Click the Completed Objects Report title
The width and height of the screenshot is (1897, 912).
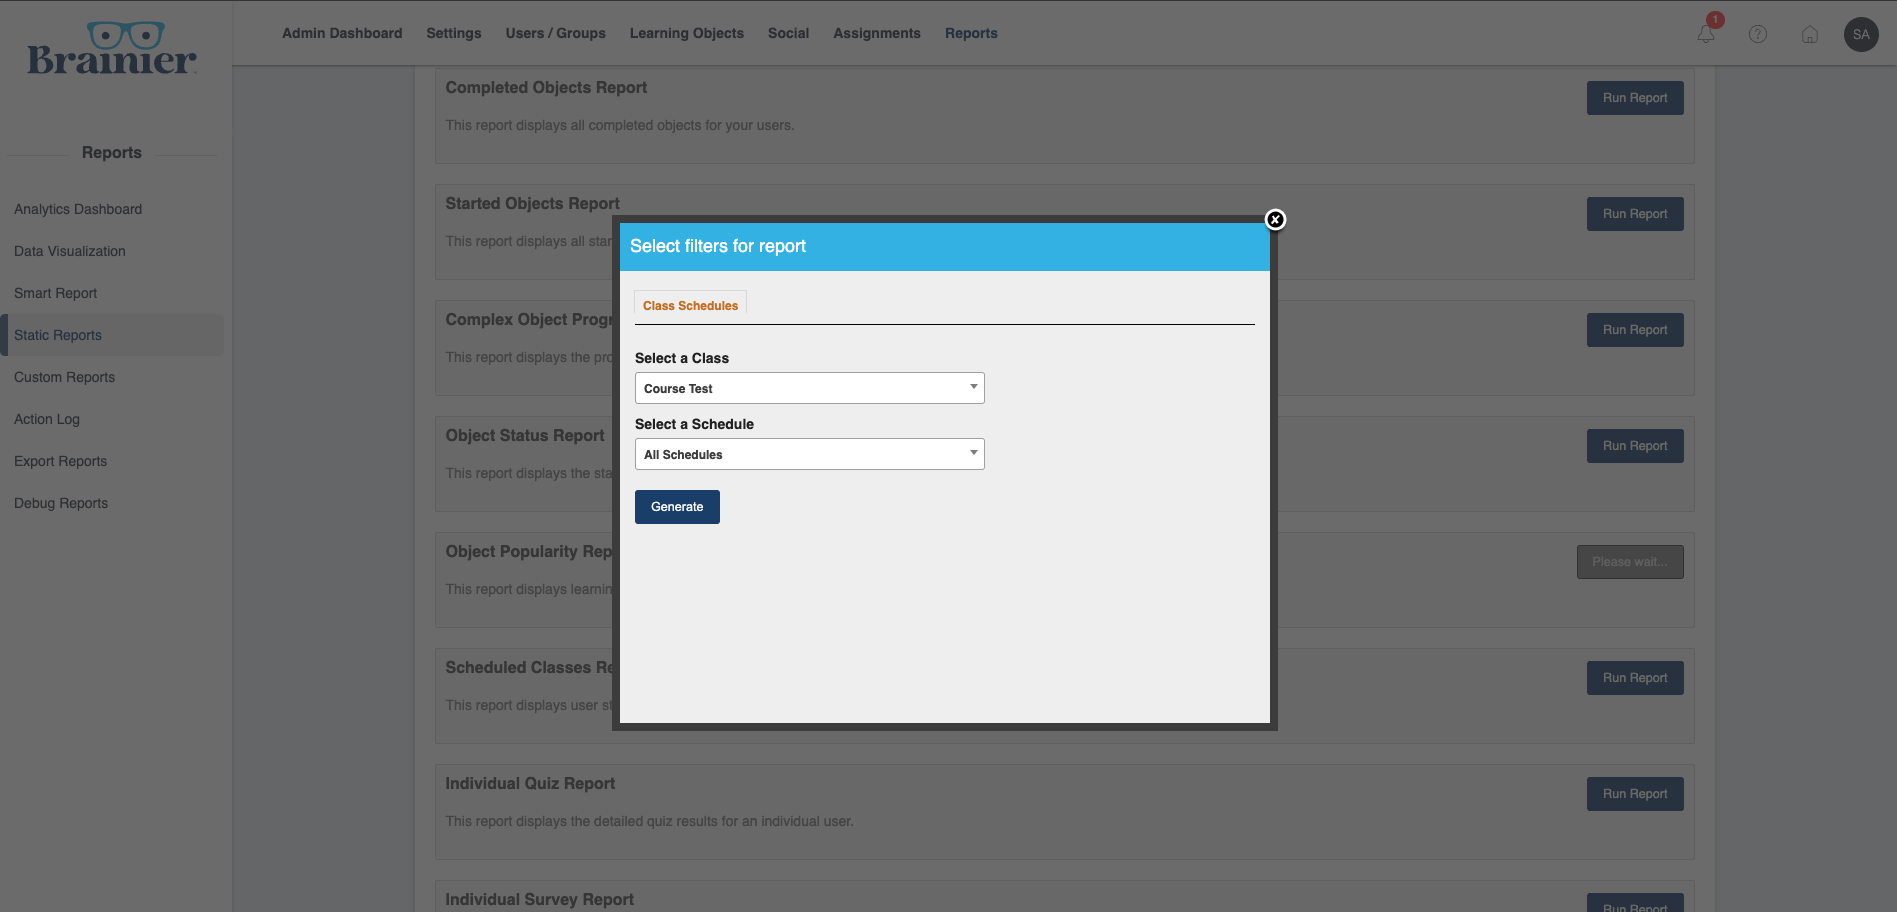(546, 87)
